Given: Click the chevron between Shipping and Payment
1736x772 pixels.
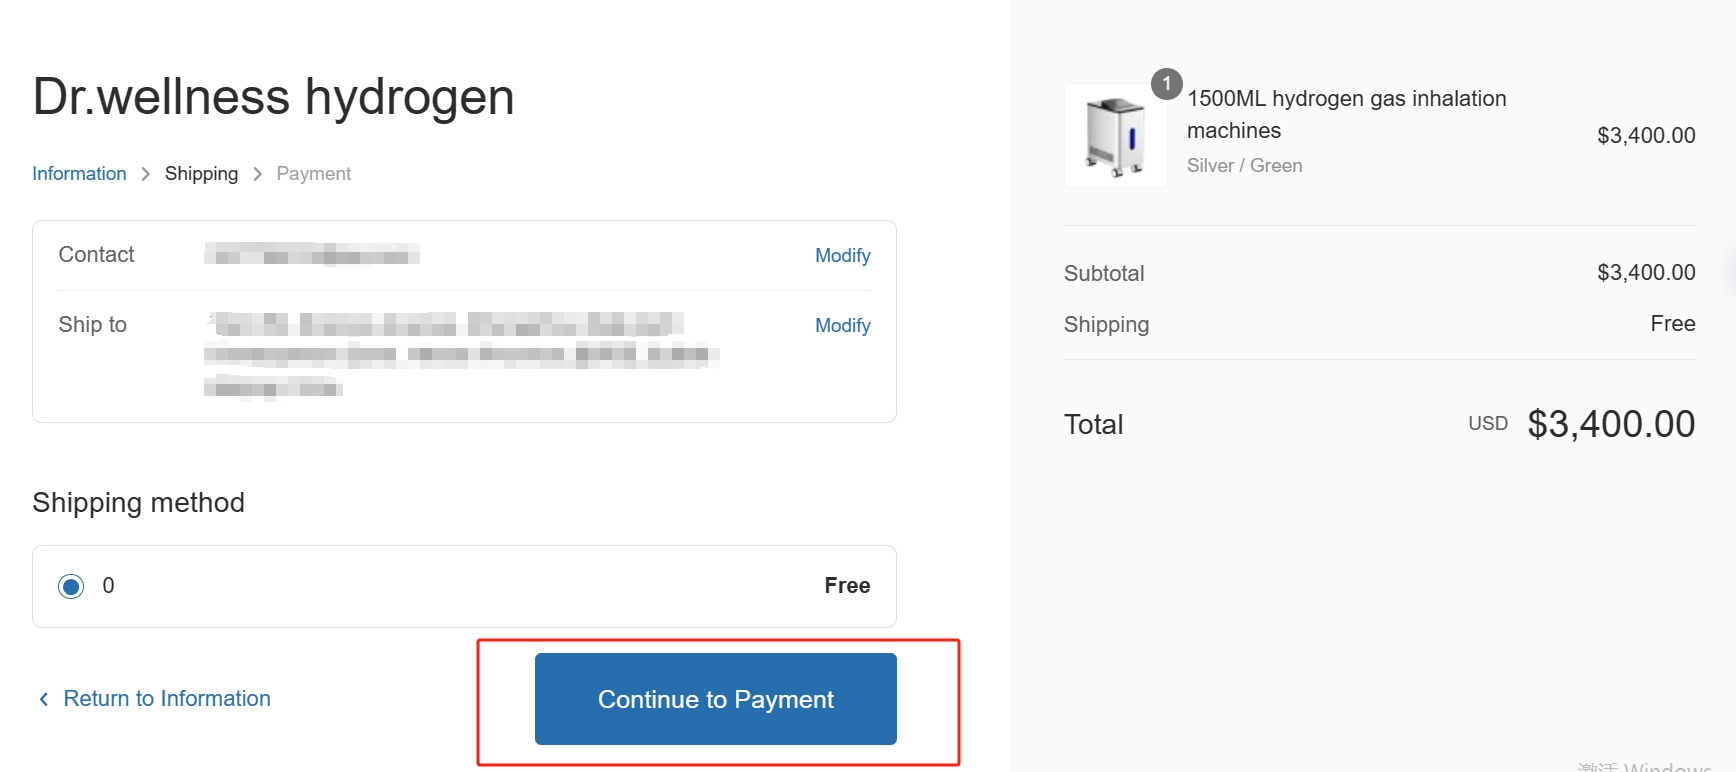Looking at the screenshot, I should tap(258, 174).
